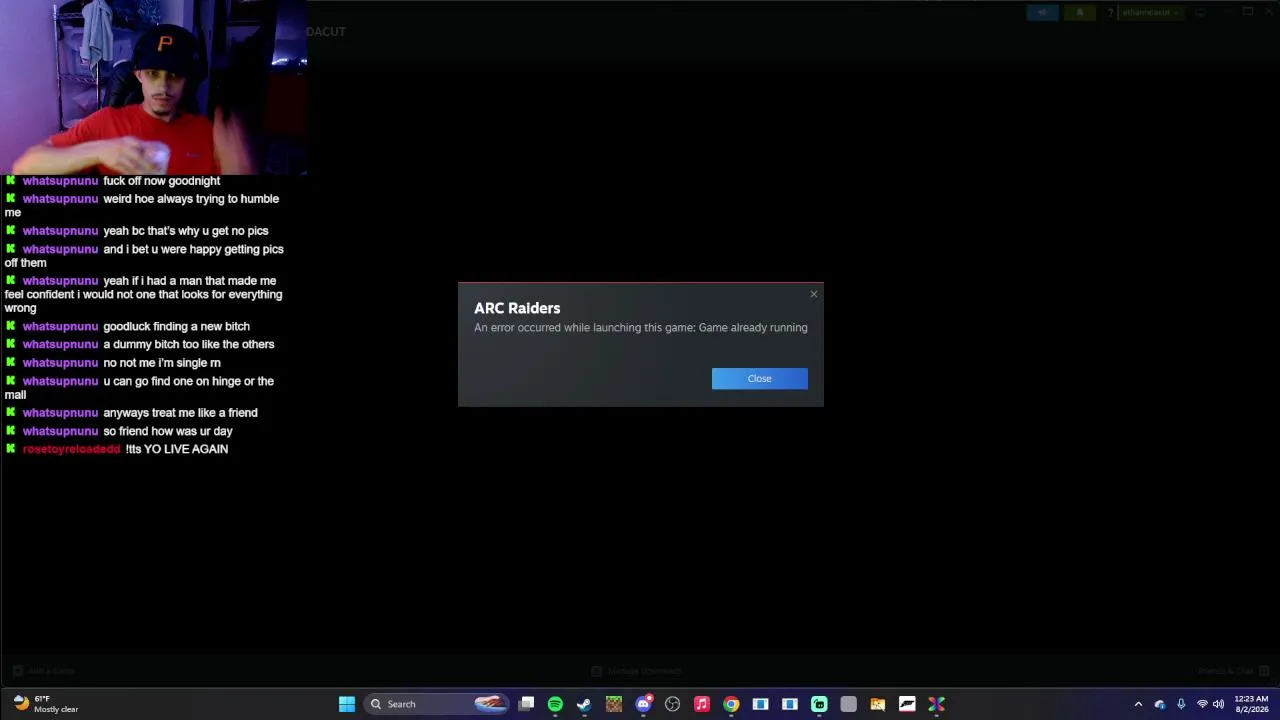This screenshot has height=720, width=1280.
Task: Open Google Chrome from the taskbar
Action: click(731, 704)
